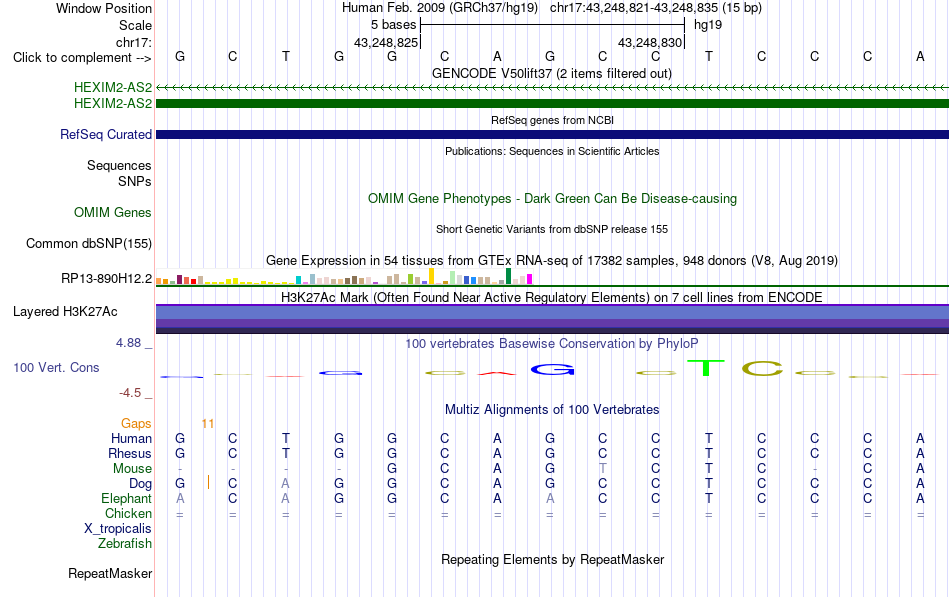This screenshot has height=597, width=950.
Task: Click the 4.88 PhyloP upper scale value
Action: pyautogui.click(x=128, y=343)
